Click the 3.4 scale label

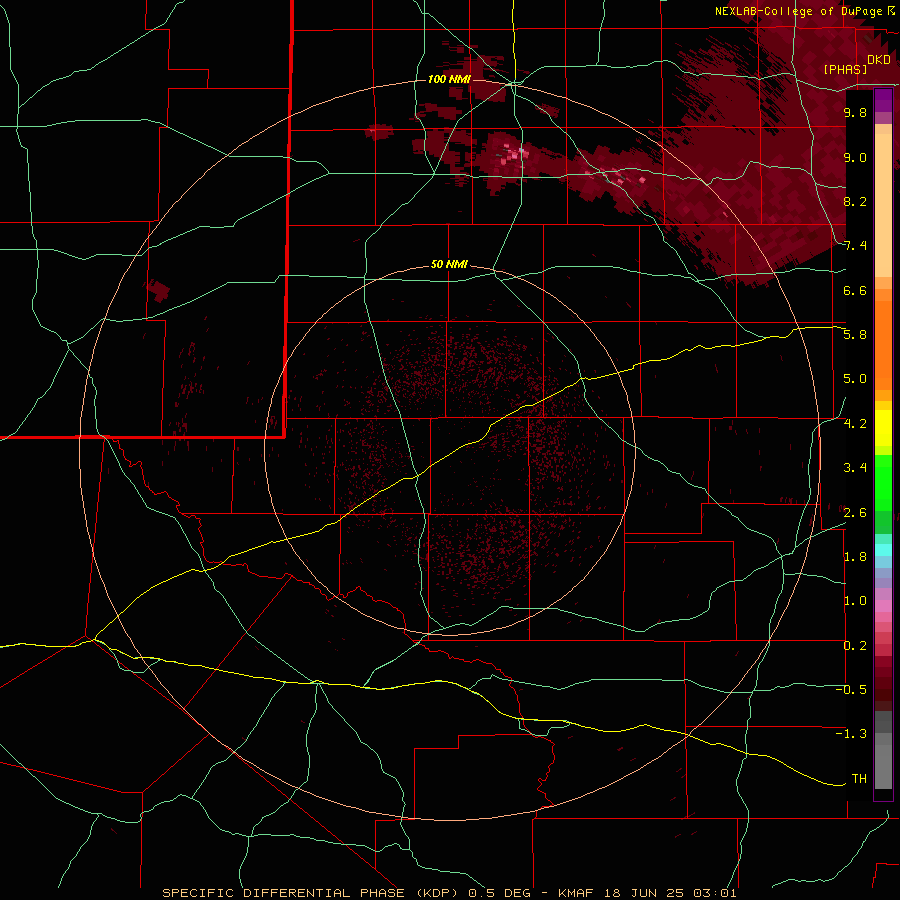[855, 468]
